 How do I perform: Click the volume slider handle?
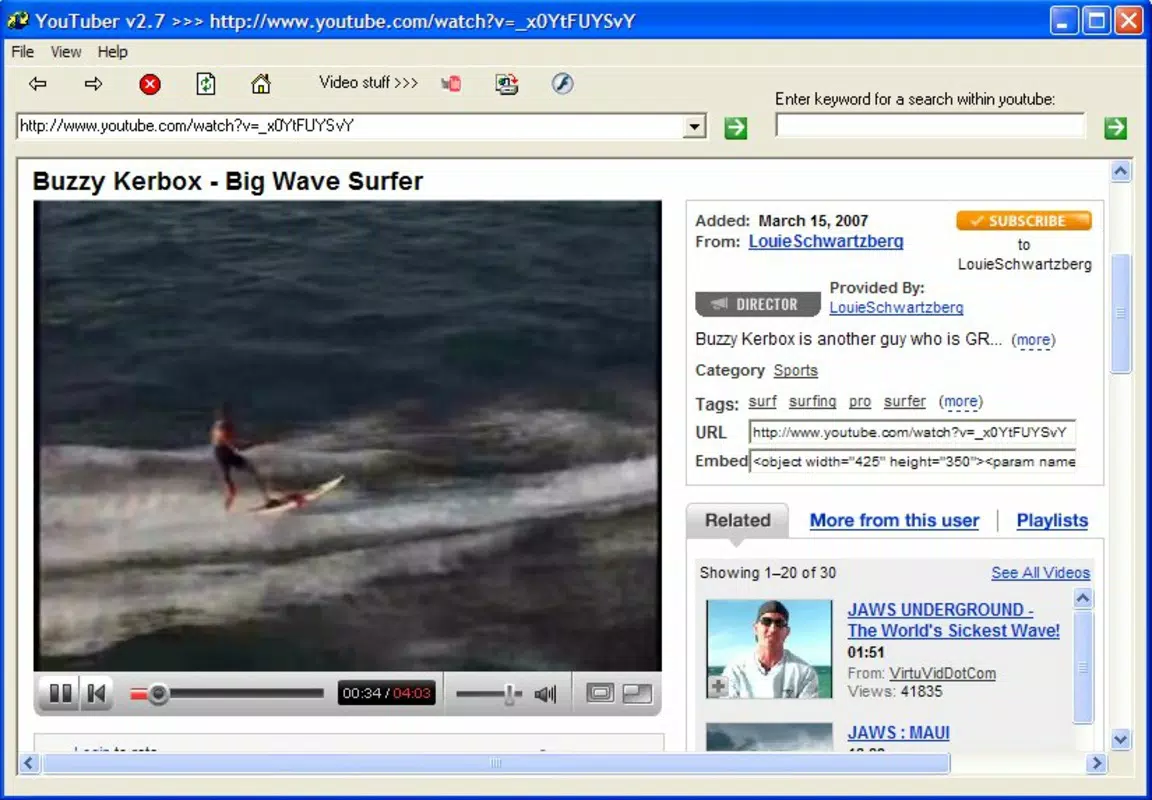509,693
